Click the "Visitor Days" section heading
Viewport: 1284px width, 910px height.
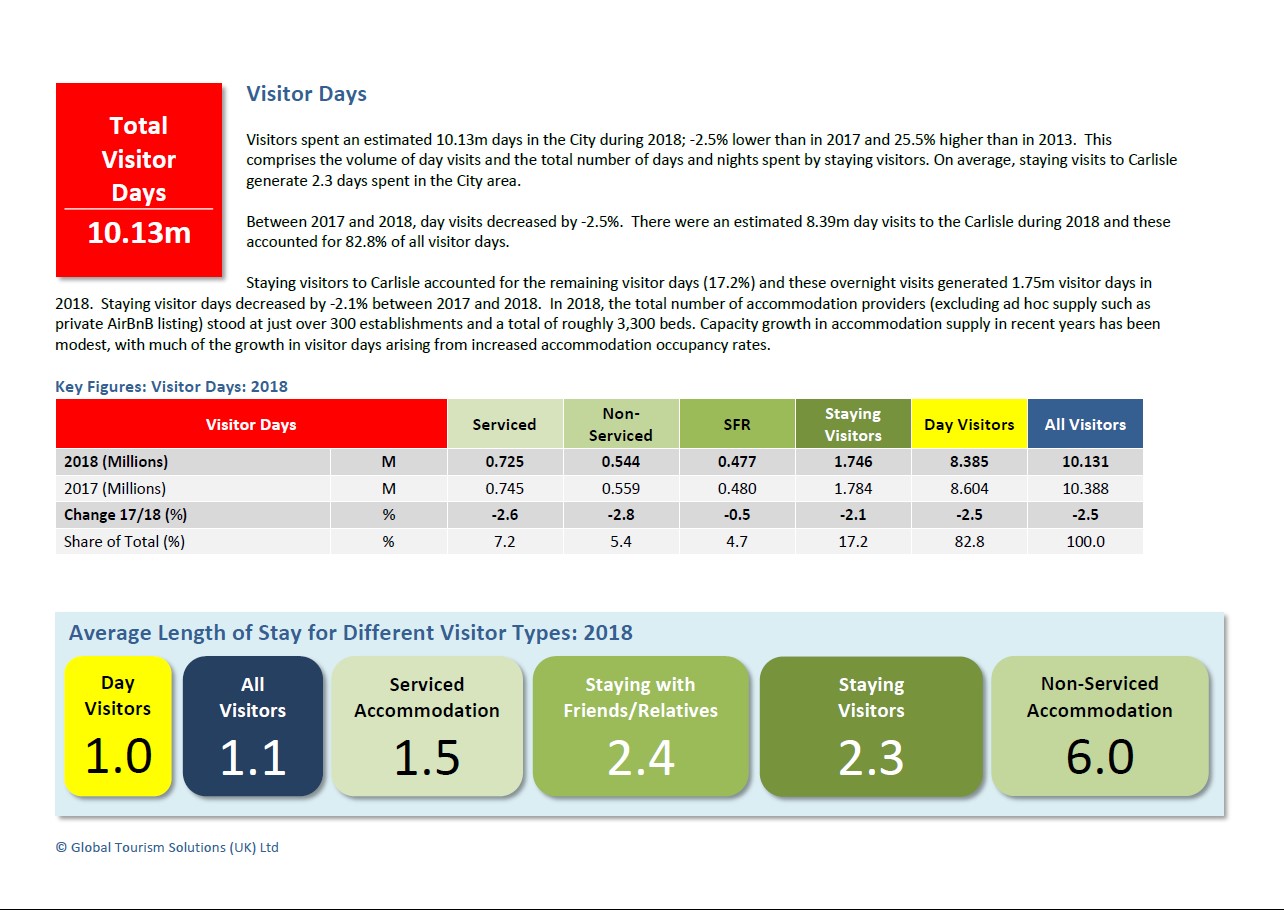pyautogui.click(x=306, y=94)
